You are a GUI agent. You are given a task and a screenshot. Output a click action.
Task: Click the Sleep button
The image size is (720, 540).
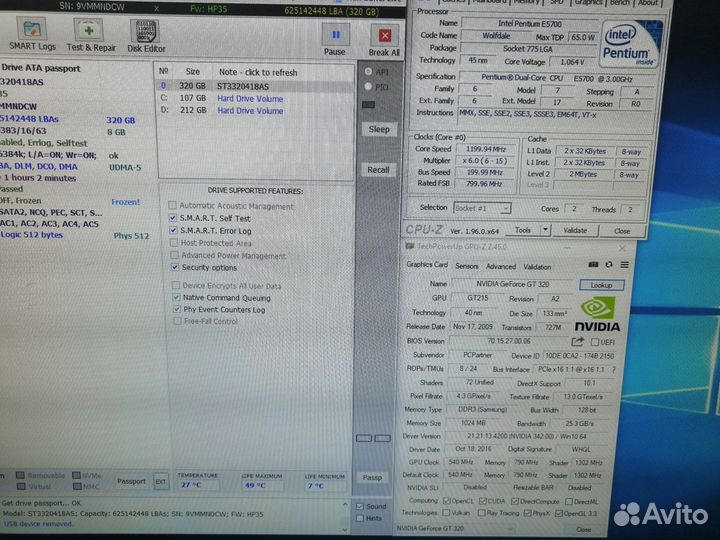[x=379, y=129]
